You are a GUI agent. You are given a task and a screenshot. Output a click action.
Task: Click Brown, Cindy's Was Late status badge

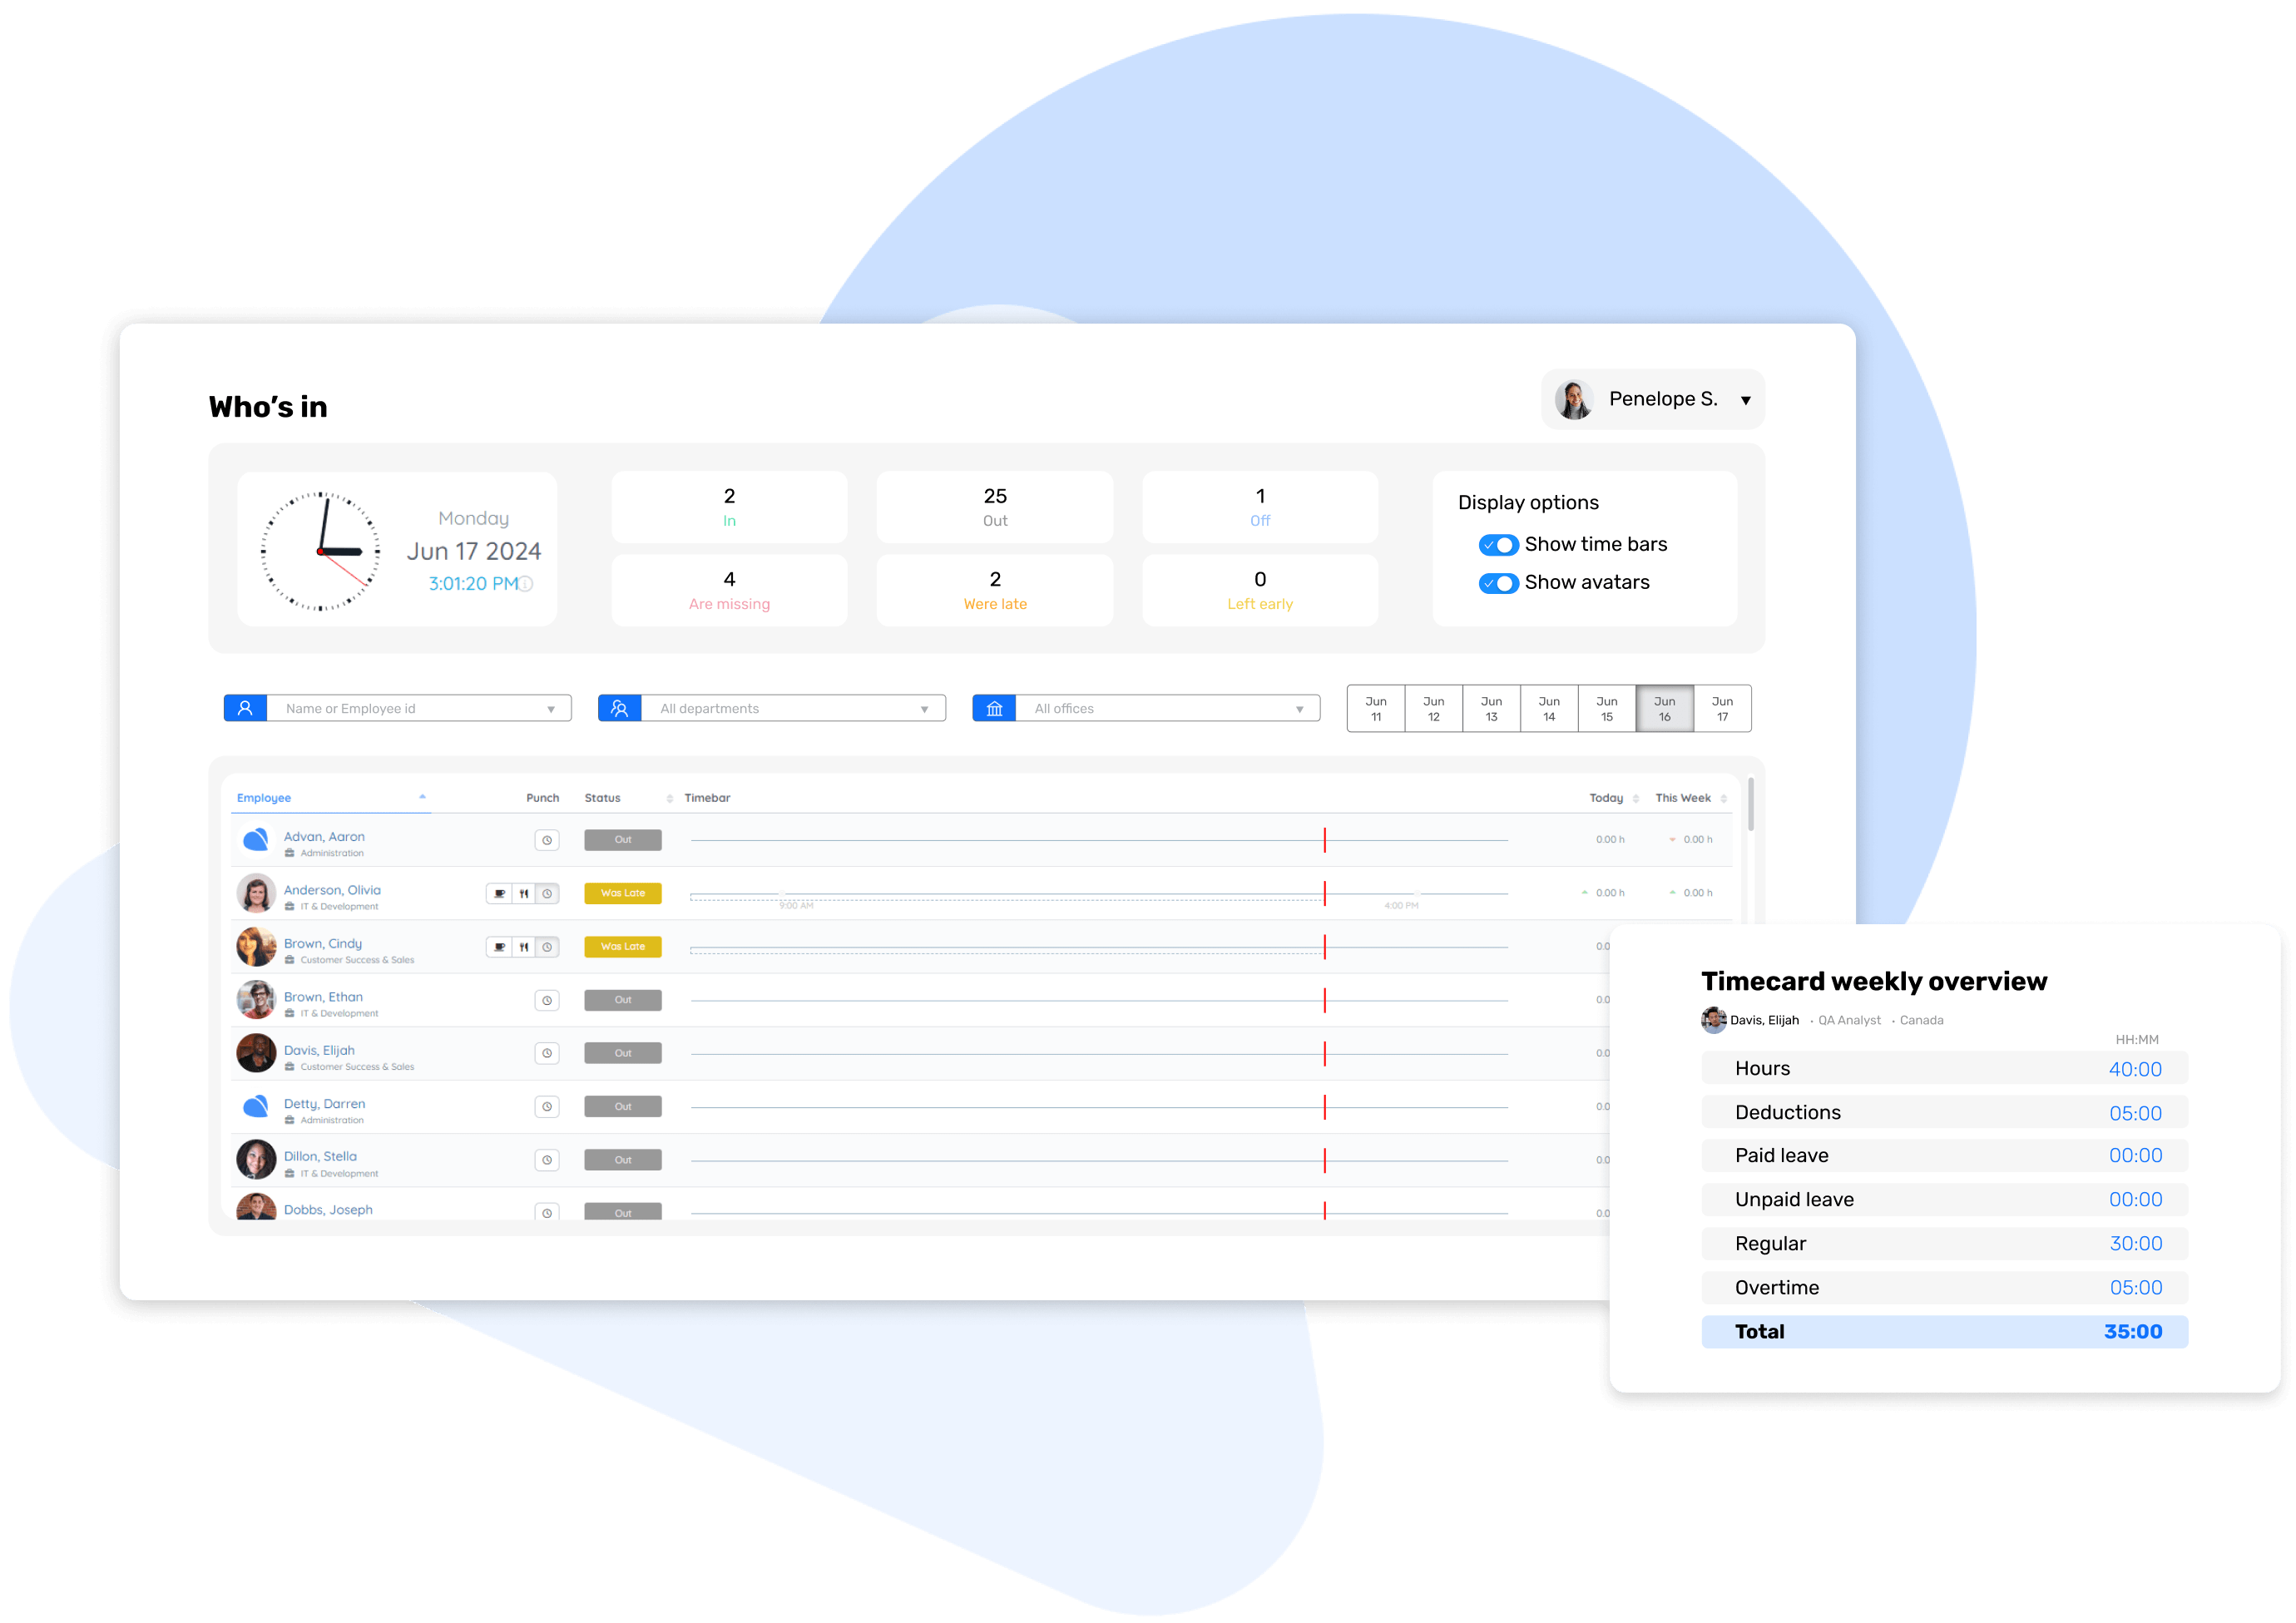[x=623, y=947]
